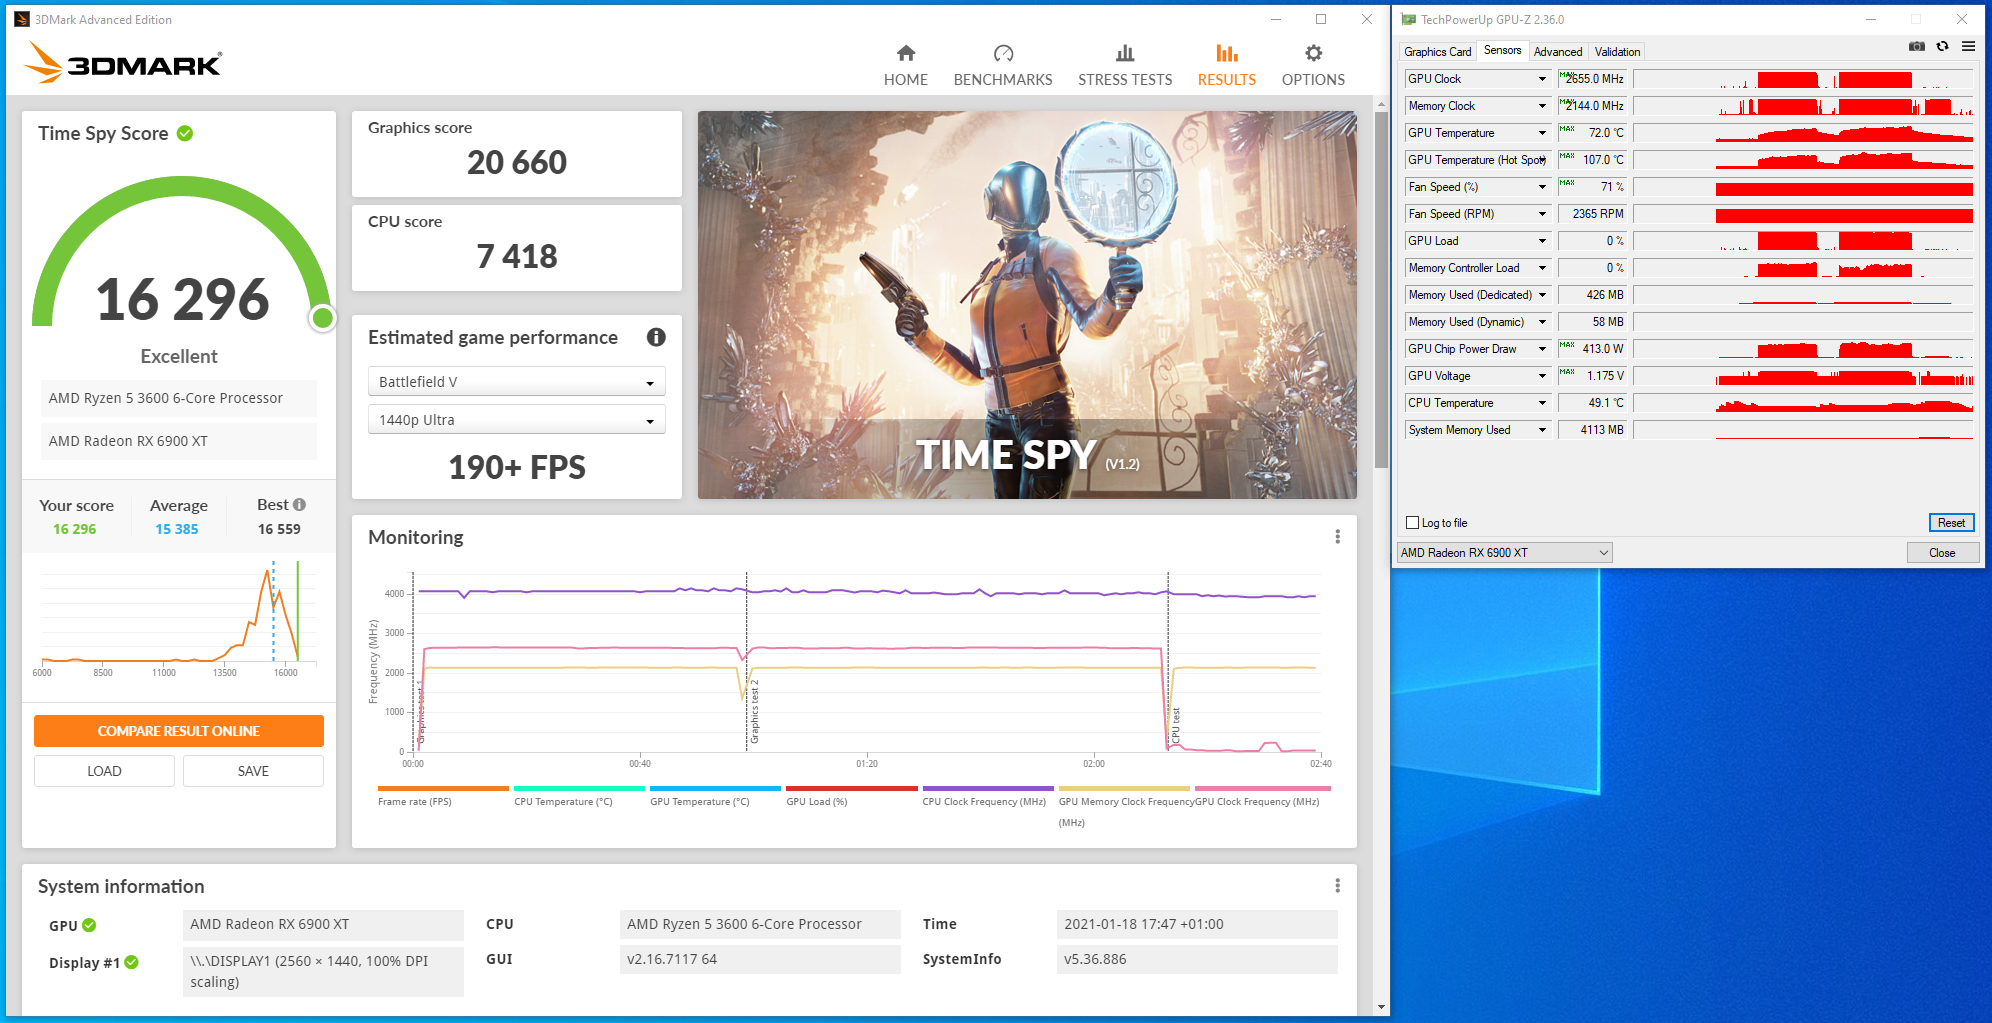Image resolution: width=1992 pixels, height=1023 pixels.
Task: Click COMPARE RESULT ONLINE button
Action: (179, 731)
